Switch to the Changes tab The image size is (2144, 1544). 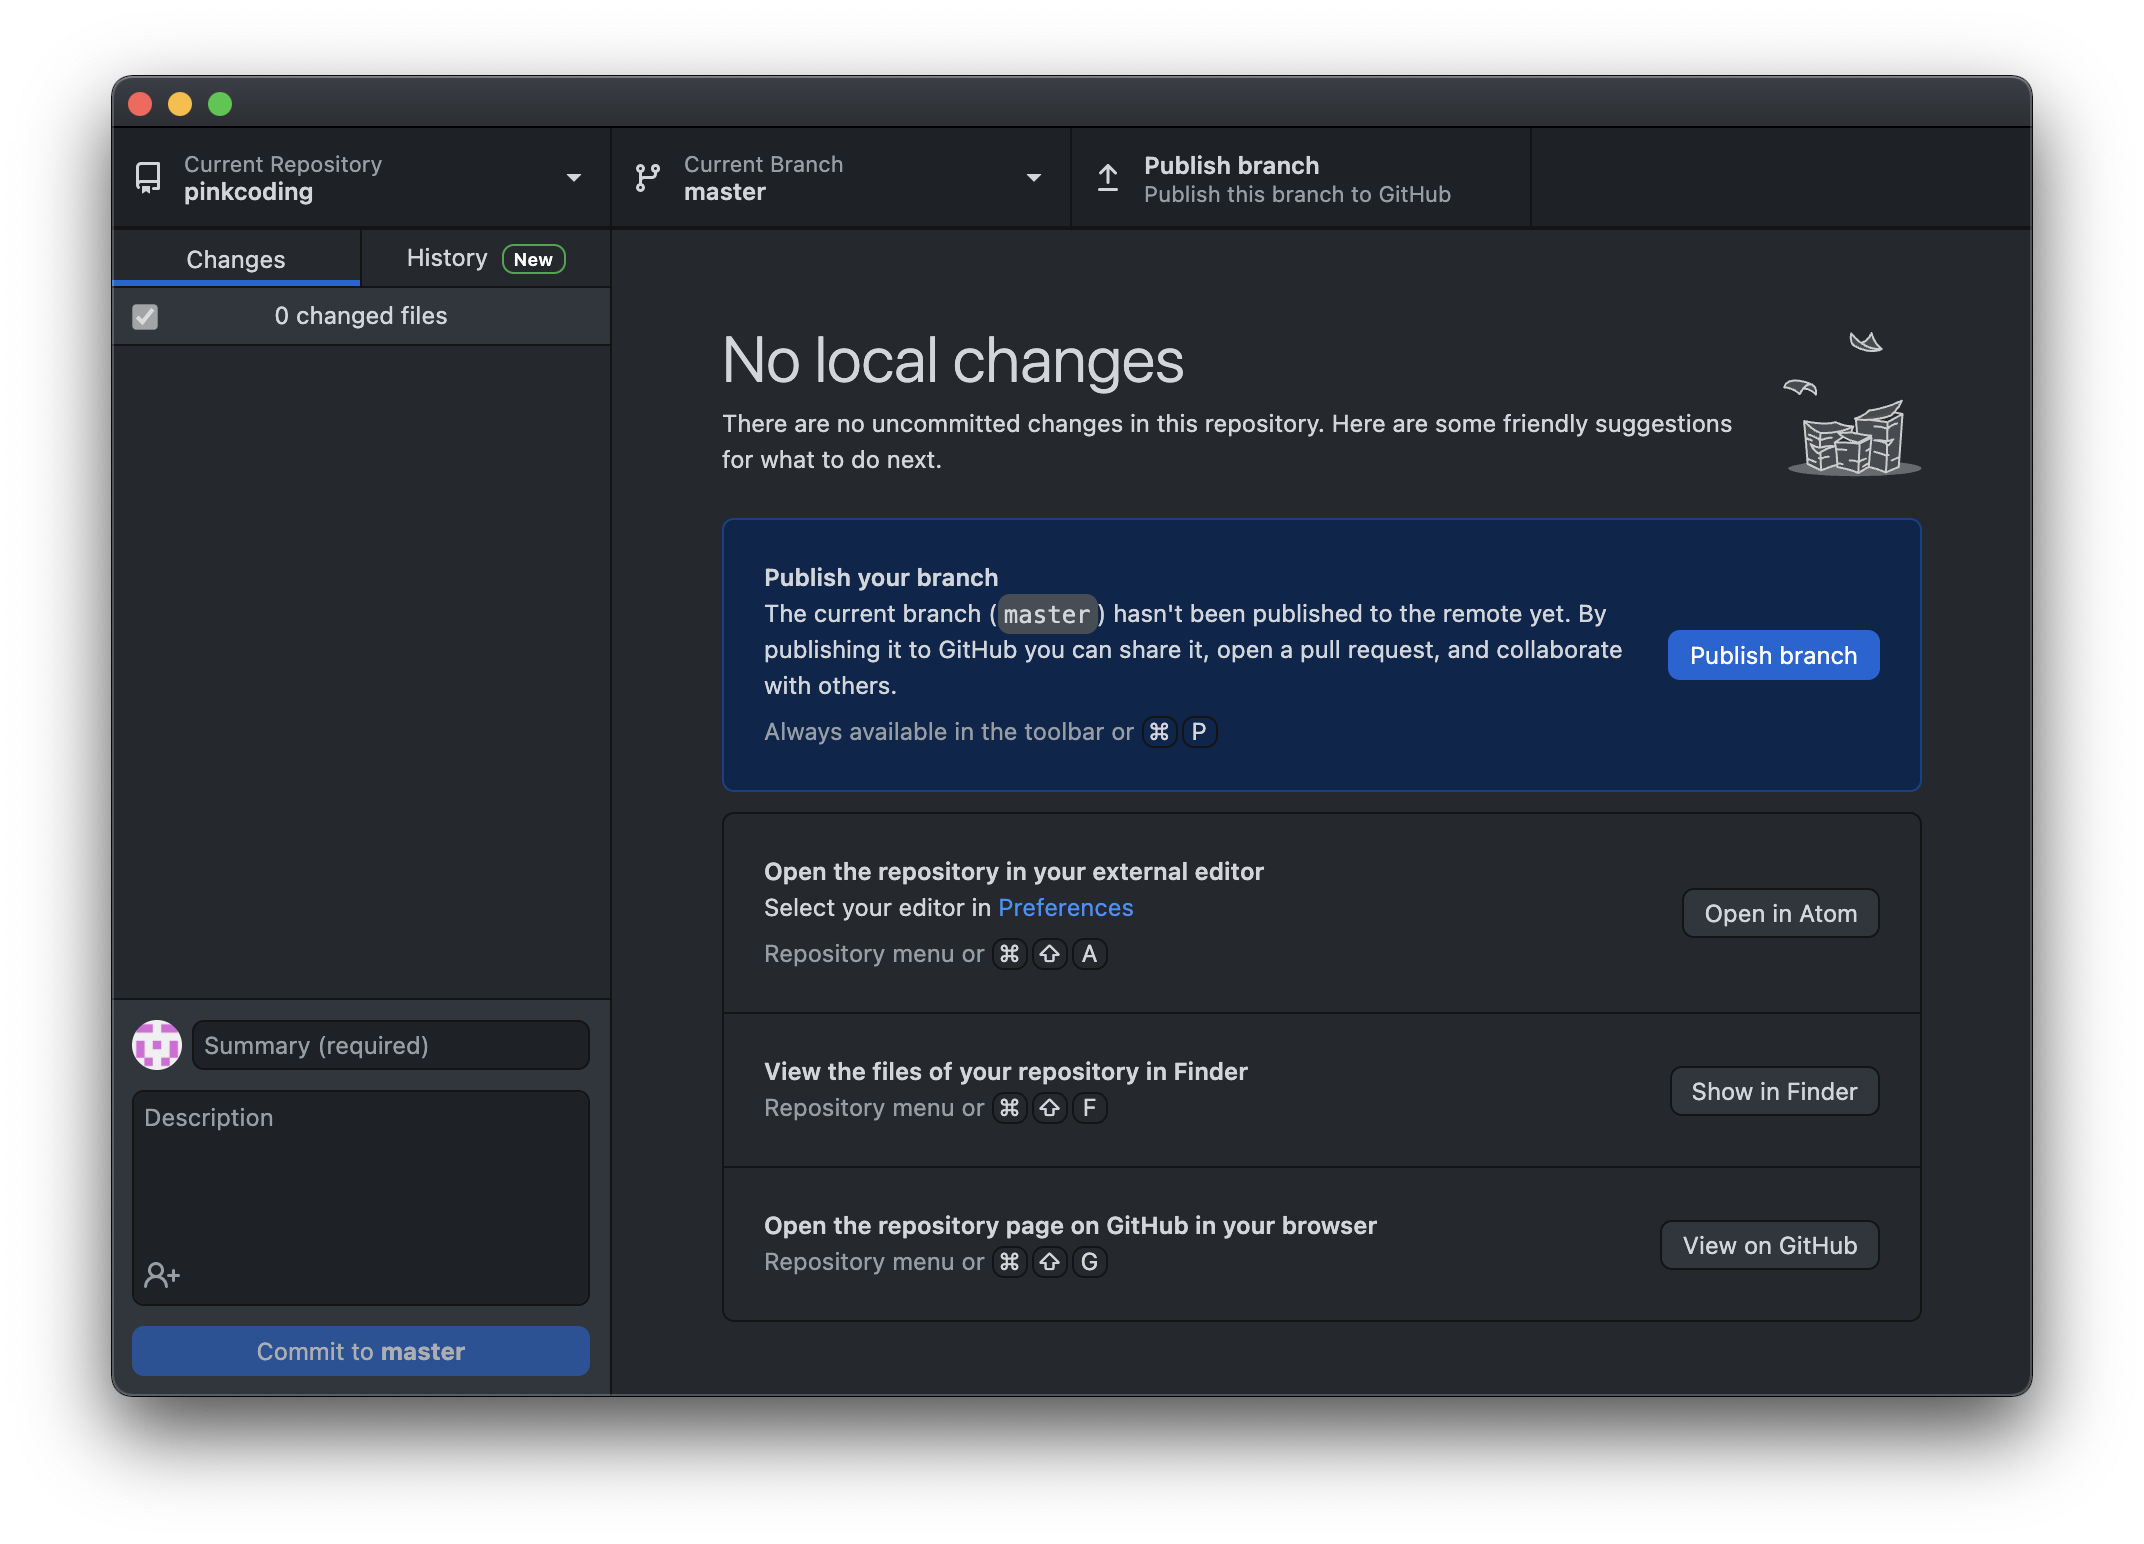[x=236, y=259]
